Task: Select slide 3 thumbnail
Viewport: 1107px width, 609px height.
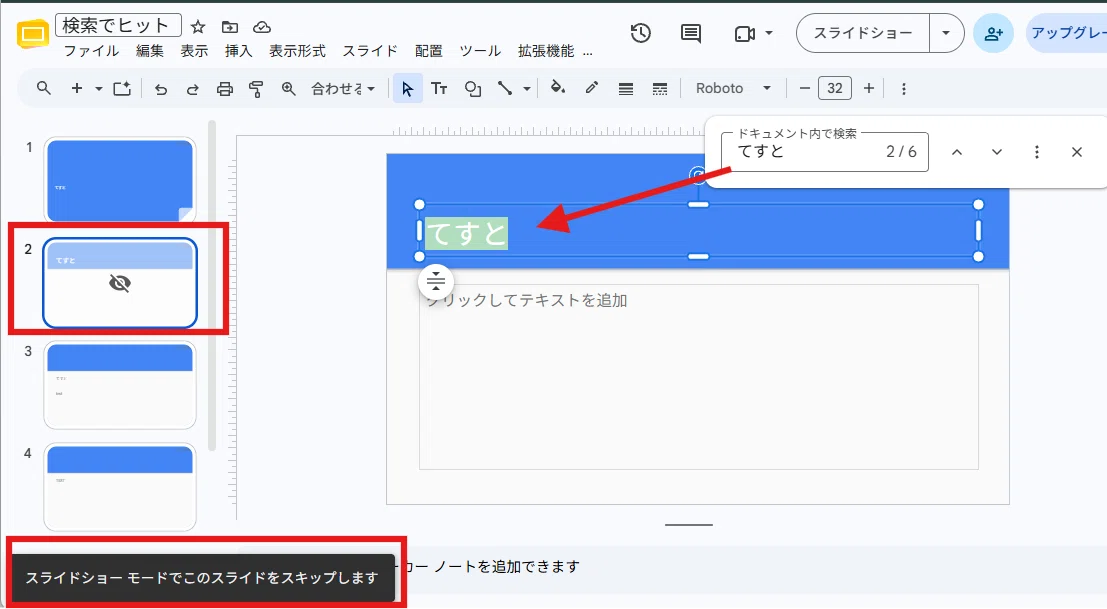Action: pos(120,385)
